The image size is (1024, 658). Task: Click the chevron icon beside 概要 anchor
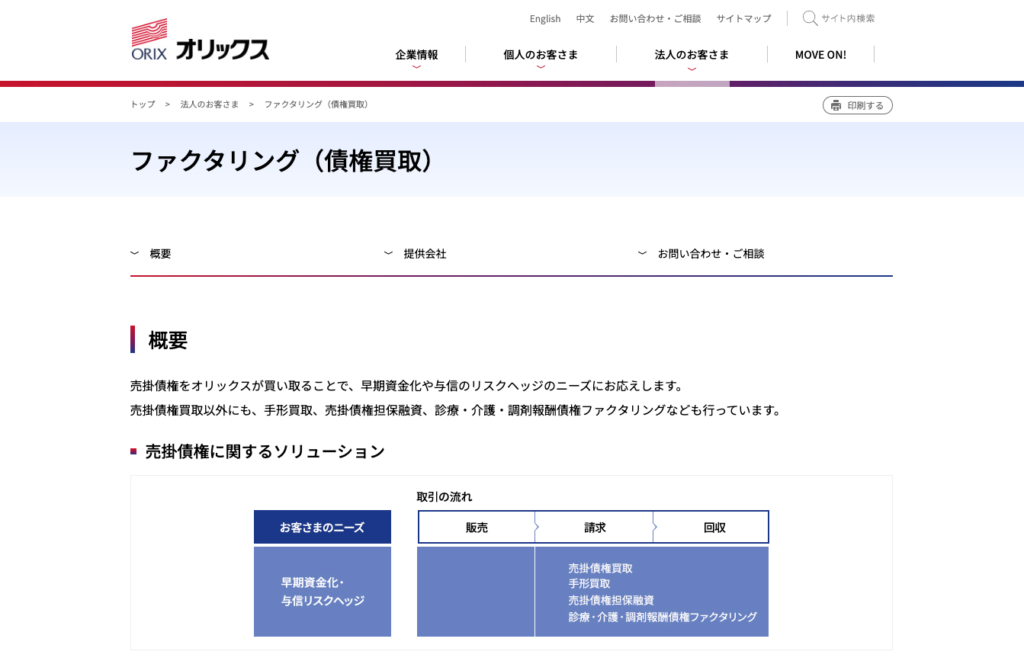[x=135, y=254]
